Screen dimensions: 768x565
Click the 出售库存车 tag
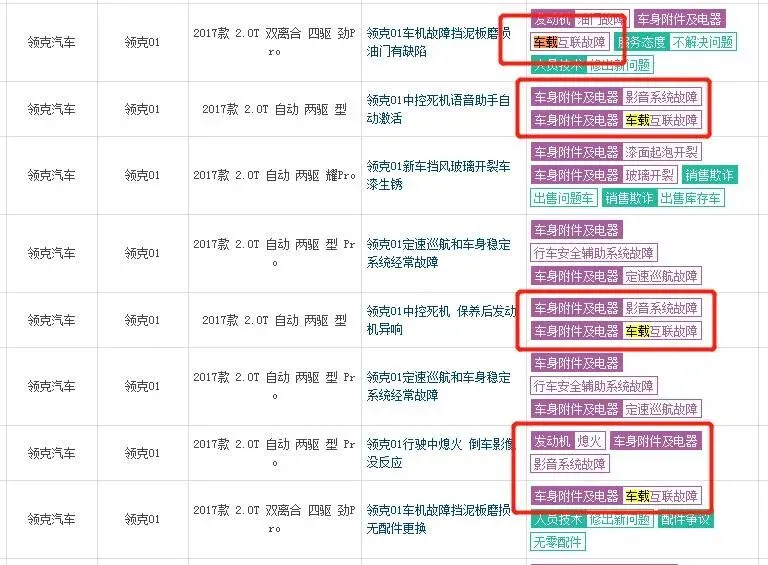(x=690, y=198)
